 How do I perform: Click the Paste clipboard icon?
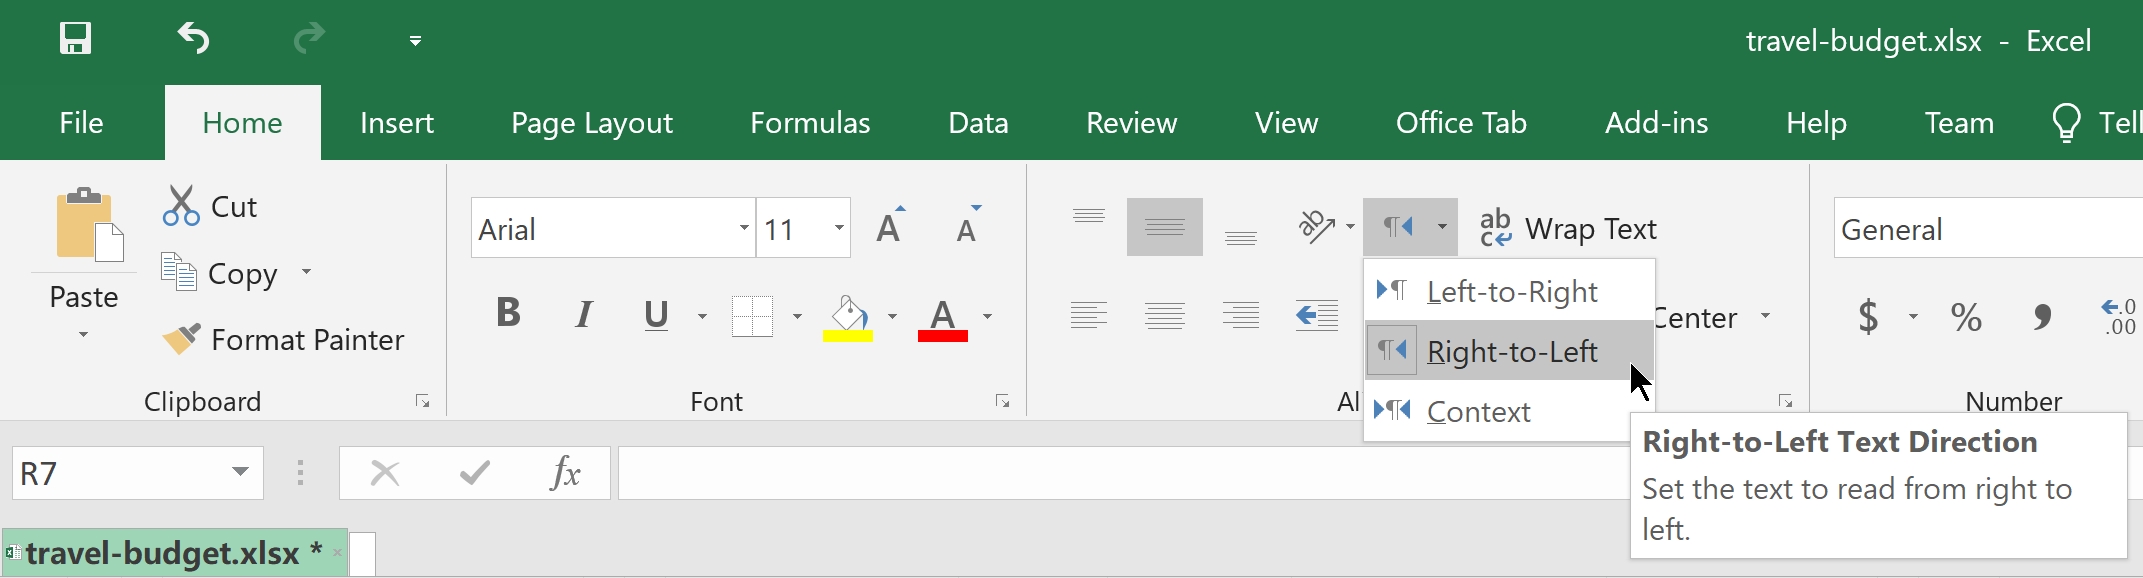tap(88, 225)
